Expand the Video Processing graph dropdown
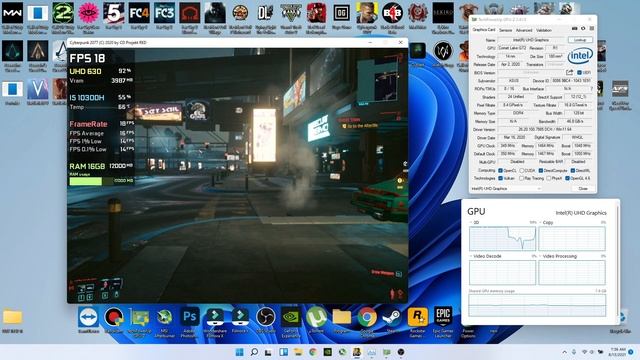Screen dimensions: 640x360 (x=540, y=256)
